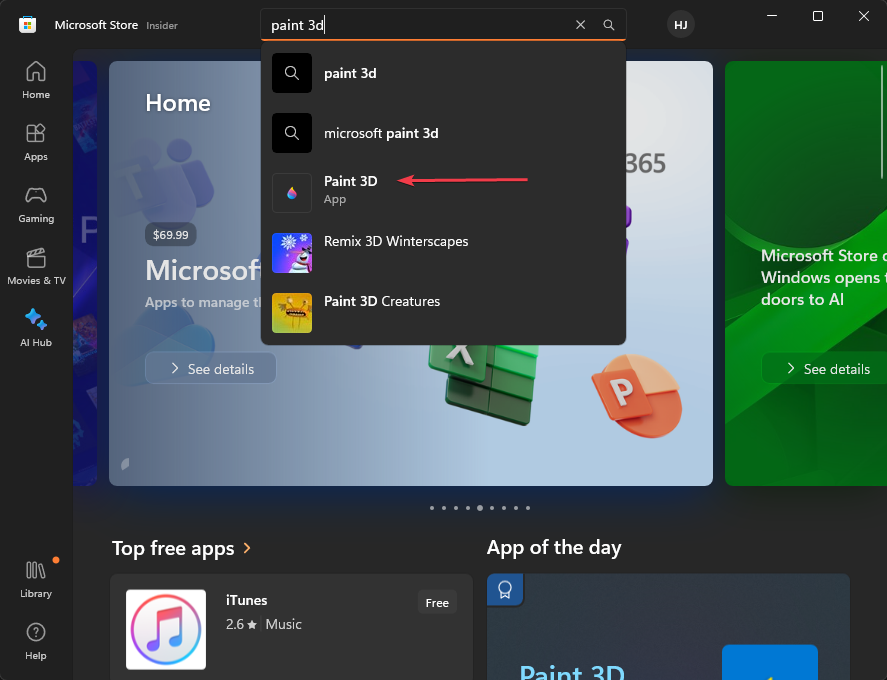Click See details on the green AI banner
Viewport: 887px width, 680px height.
click(x=826, y=368)
